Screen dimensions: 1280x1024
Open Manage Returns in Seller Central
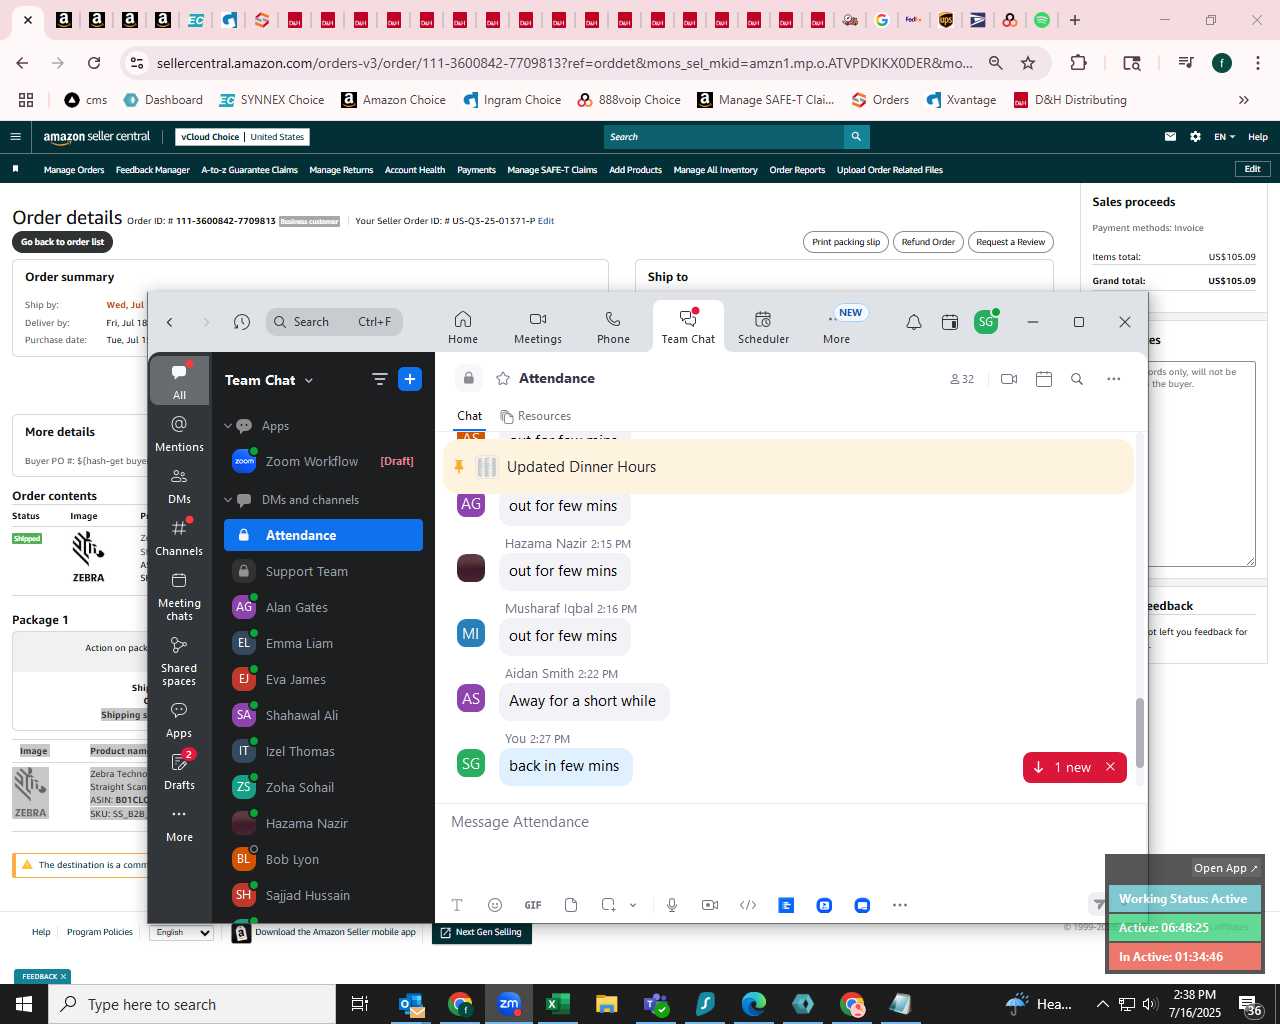coord(341,170)
